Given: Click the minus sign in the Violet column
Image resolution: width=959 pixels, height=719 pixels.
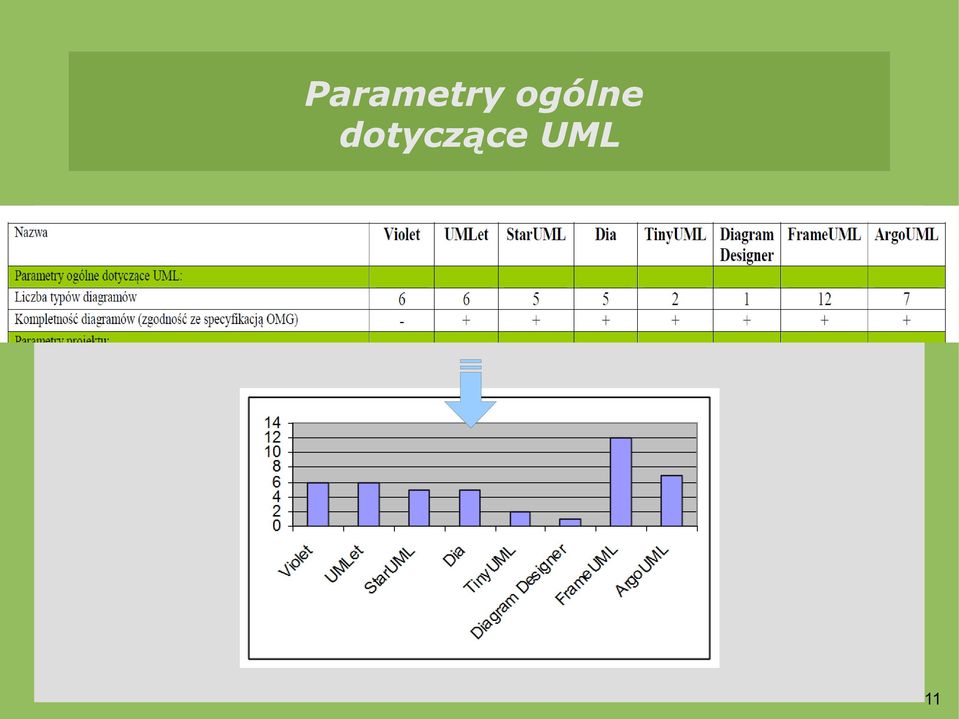Looking at the screenshot, I should click(x=402, y=321).
